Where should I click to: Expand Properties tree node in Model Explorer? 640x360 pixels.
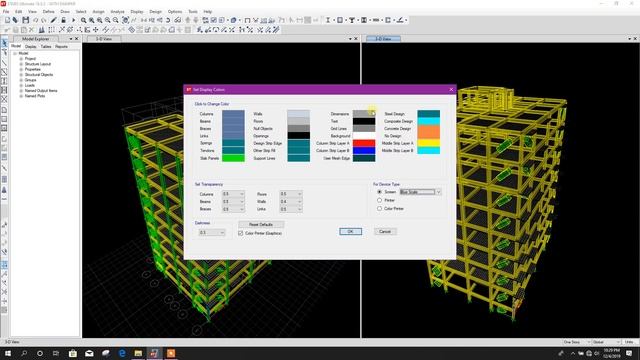21,69
